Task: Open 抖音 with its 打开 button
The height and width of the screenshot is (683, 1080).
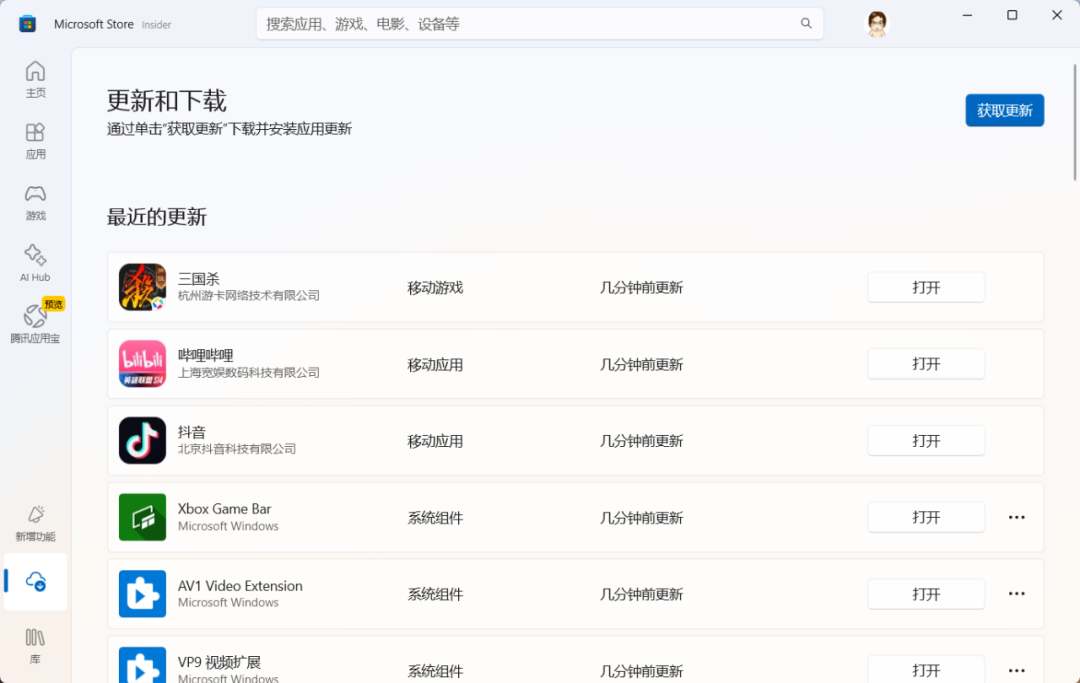Action: tap(926, 441)
